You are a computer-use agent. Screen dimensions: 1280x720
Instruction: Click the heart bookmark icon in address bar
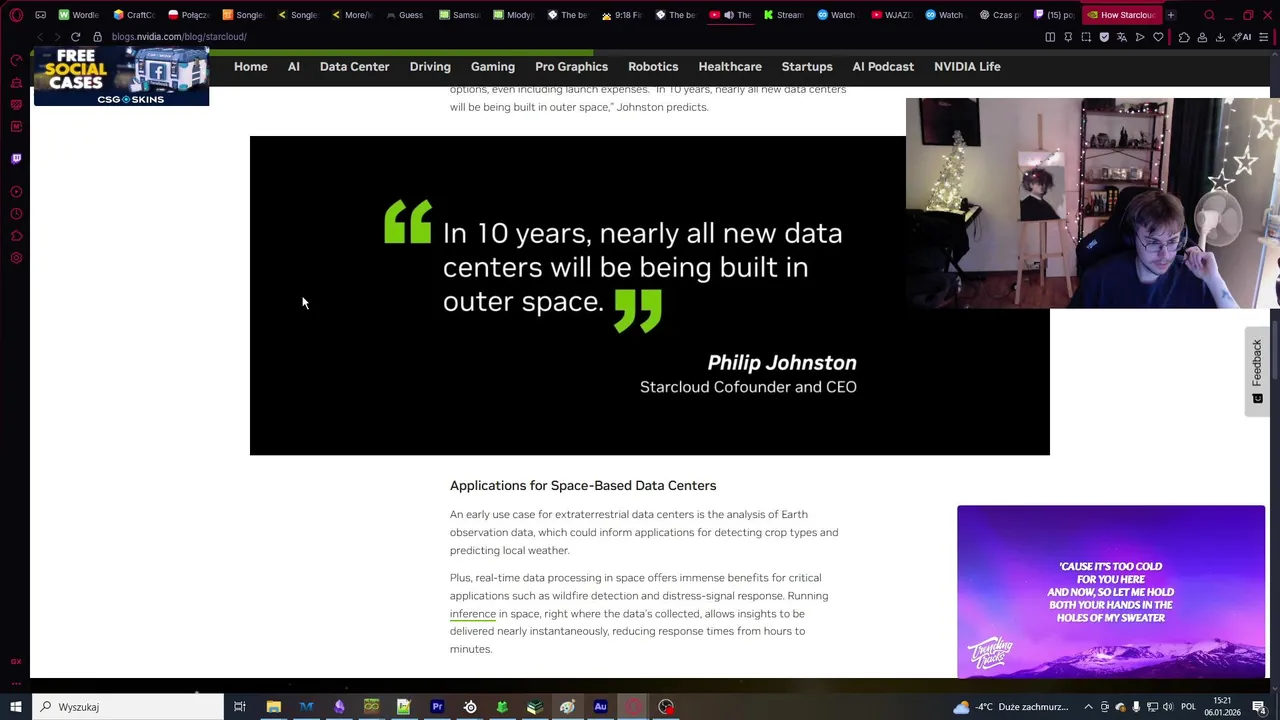[x=1158, y=37]
